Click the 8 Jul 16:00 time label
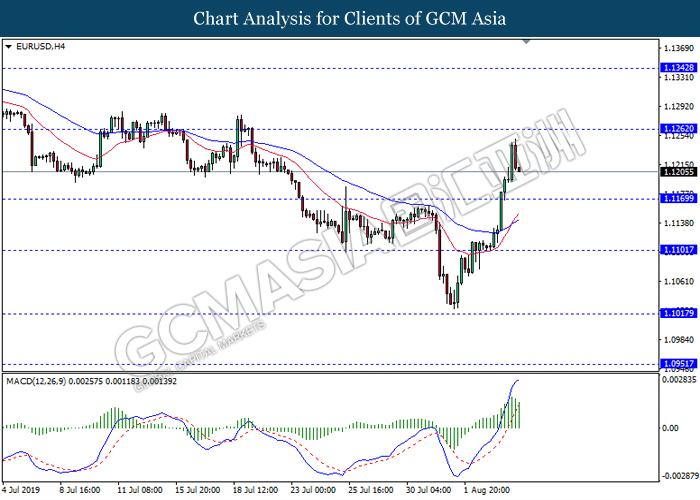The width and height of the screenshot is (700, 500). (80, 490)
